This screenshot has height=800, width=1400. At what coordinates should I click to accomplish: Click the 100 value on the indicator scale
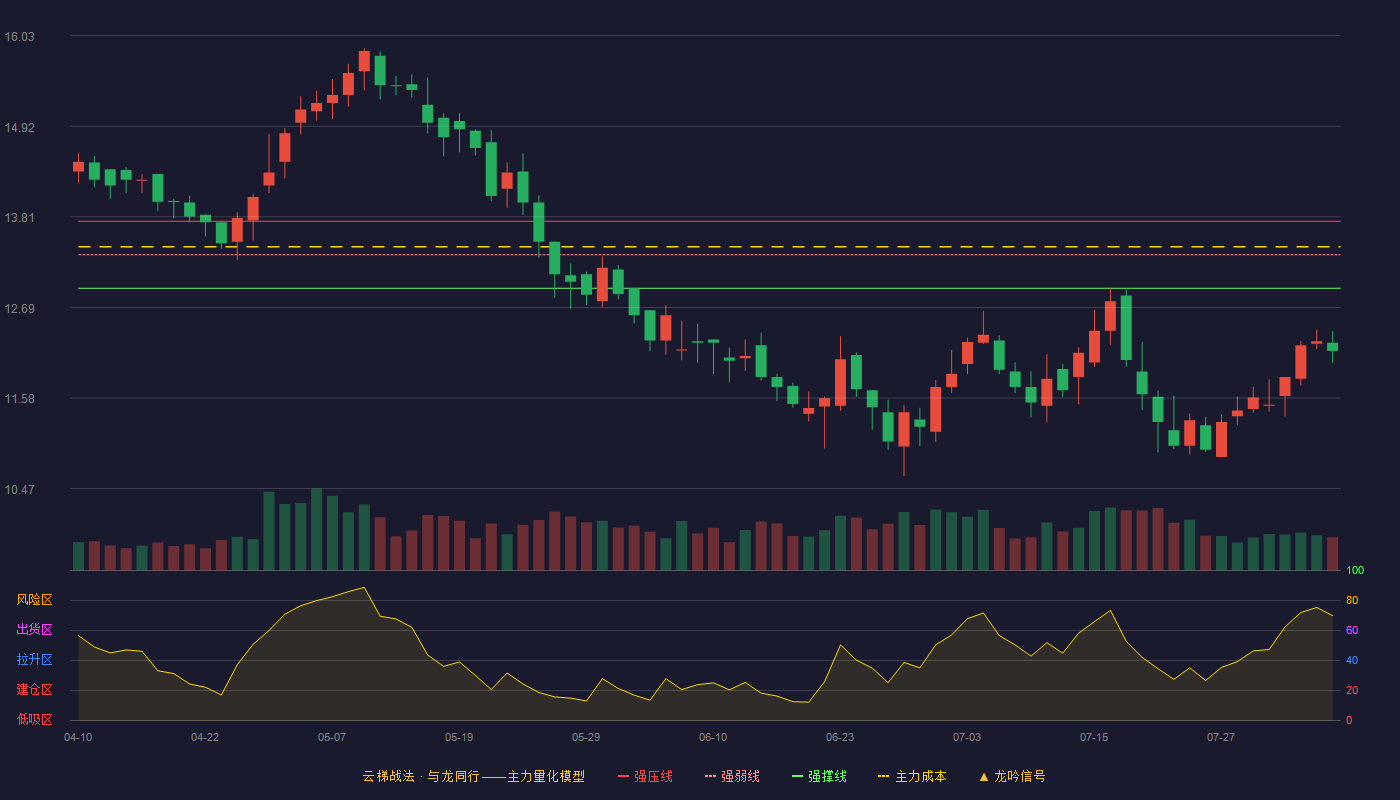[1355, 571]
